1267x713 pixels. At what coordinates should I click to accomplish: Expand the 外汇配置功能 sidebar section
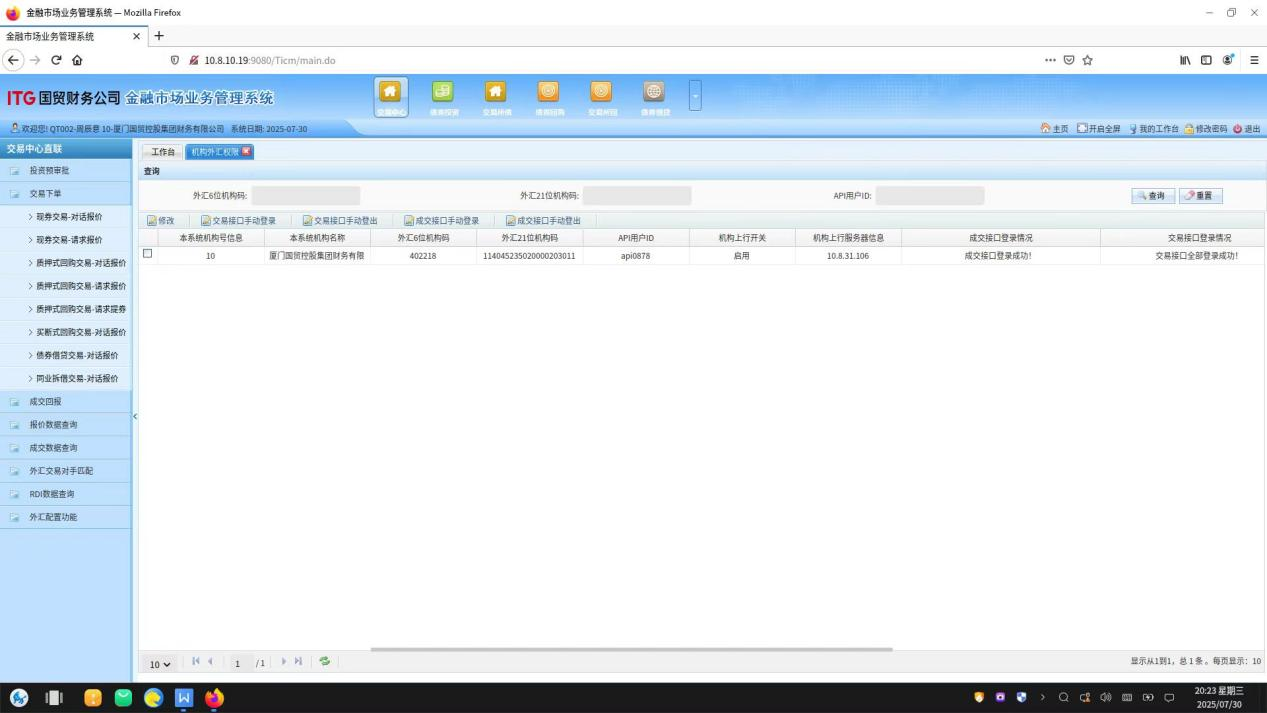coord(52,517)
